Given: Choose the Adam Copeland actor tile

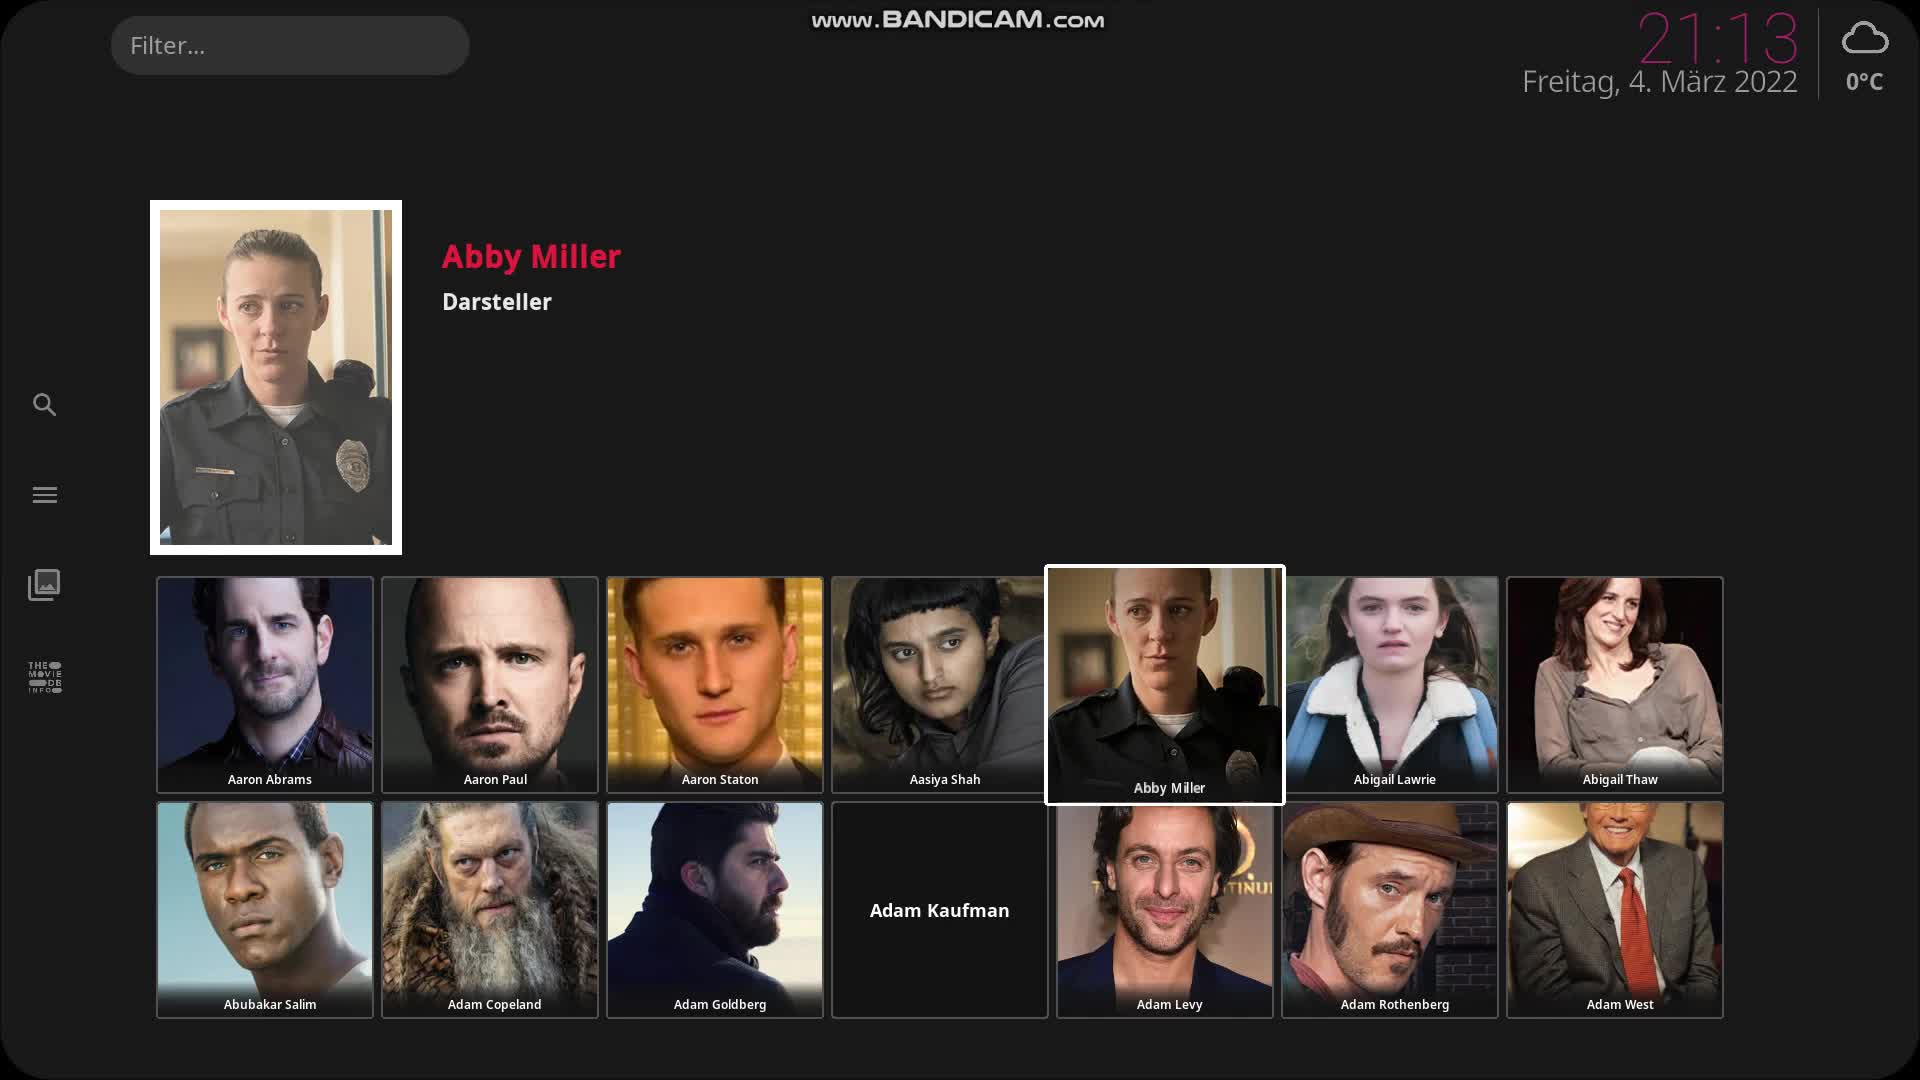Looking at the screenshot, I should (490, 910).
